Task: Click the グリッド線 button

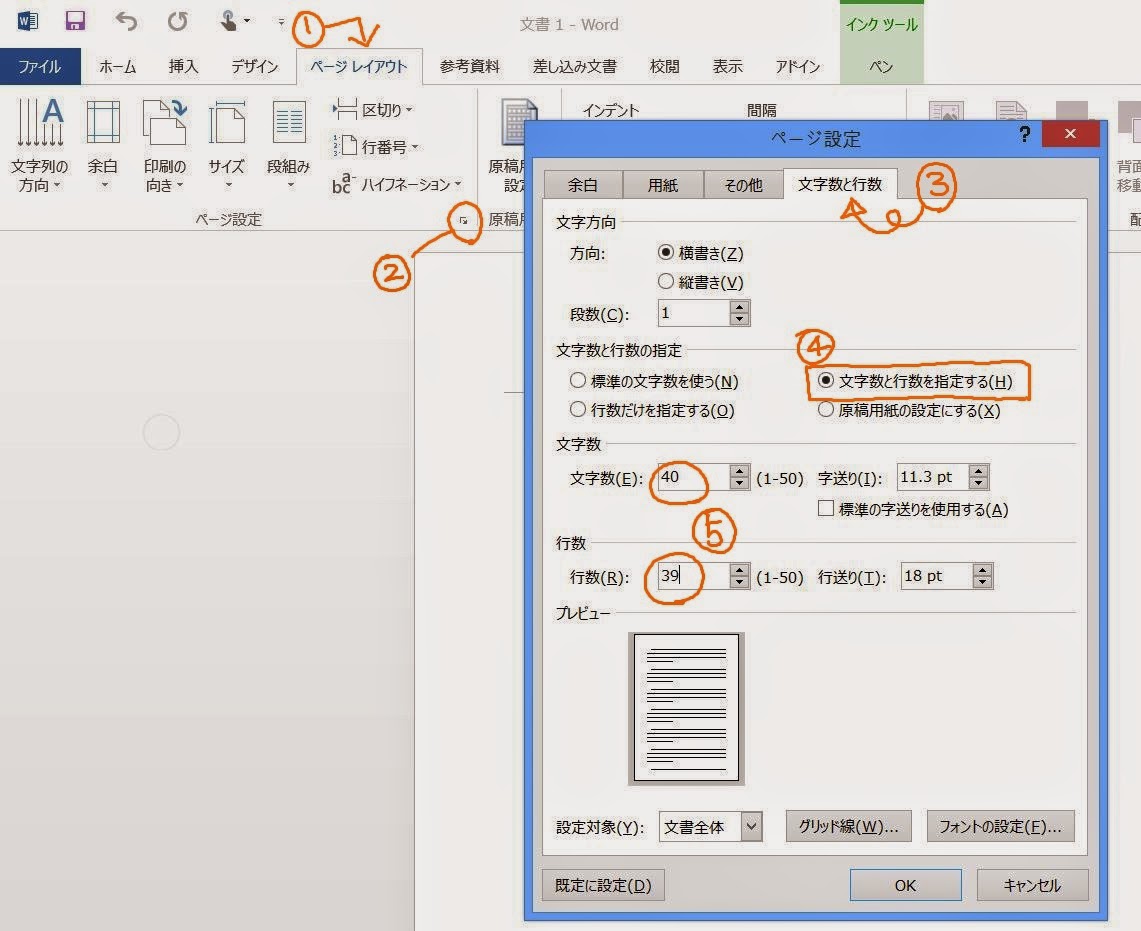Action: (x=848, y=826)
